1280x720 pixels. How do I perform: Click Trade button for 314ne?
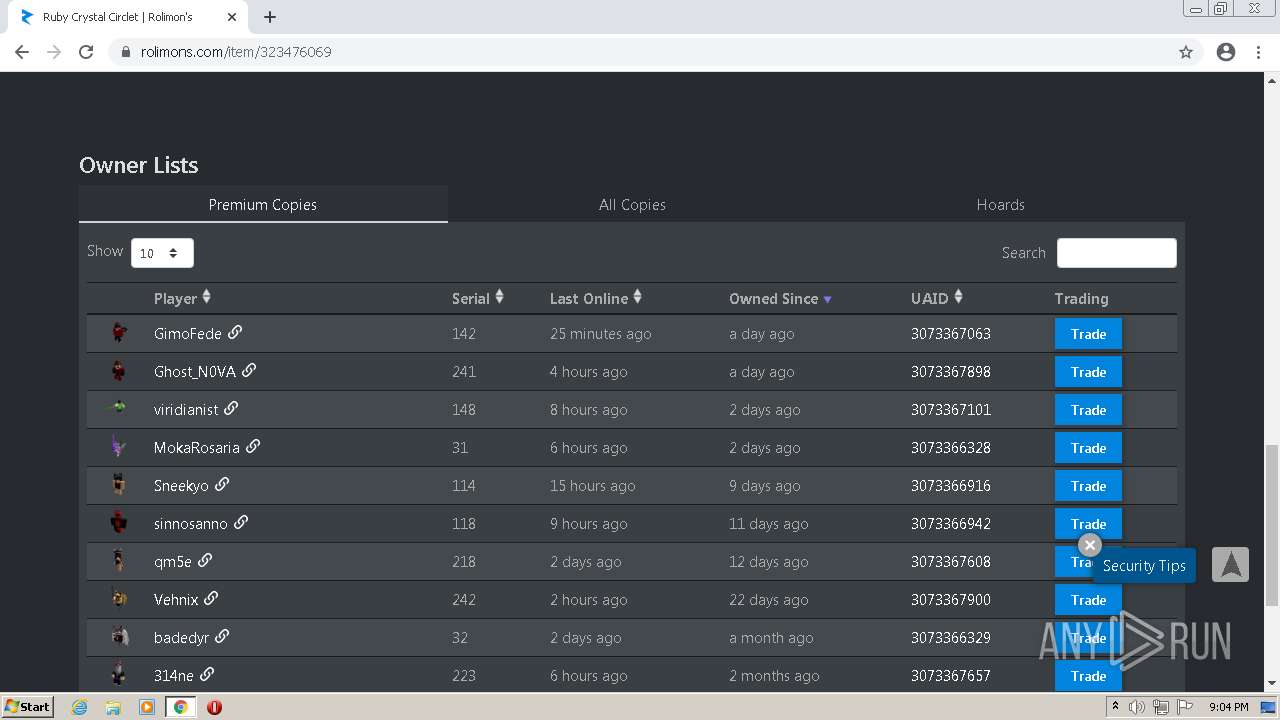tap(1088, 676)
